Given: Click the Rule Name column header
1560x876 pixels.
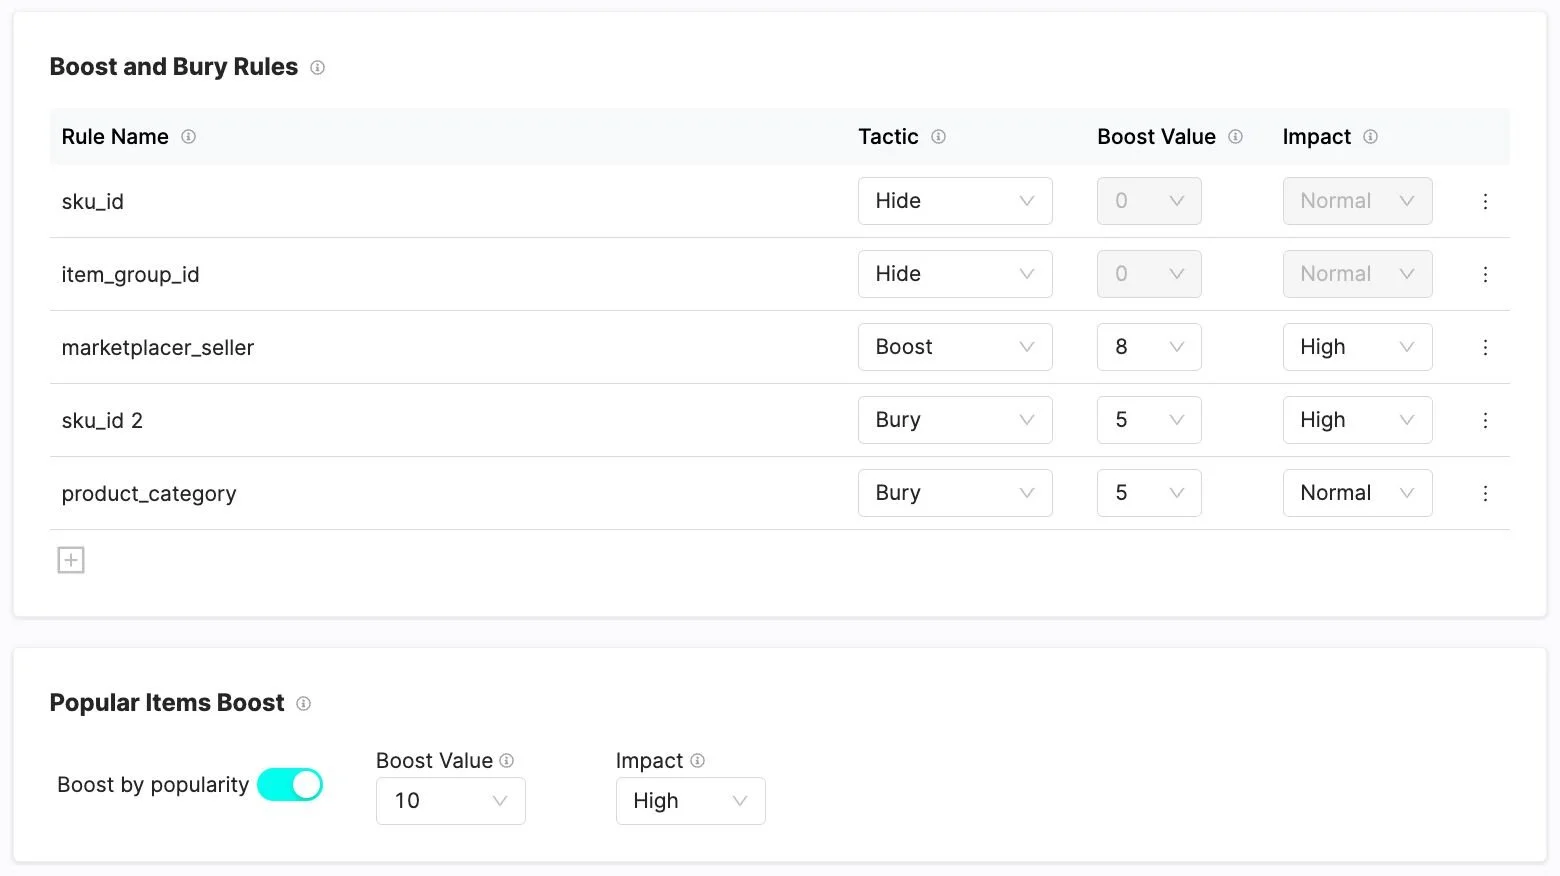Looking at the screenshot, I should pos(115,137).
